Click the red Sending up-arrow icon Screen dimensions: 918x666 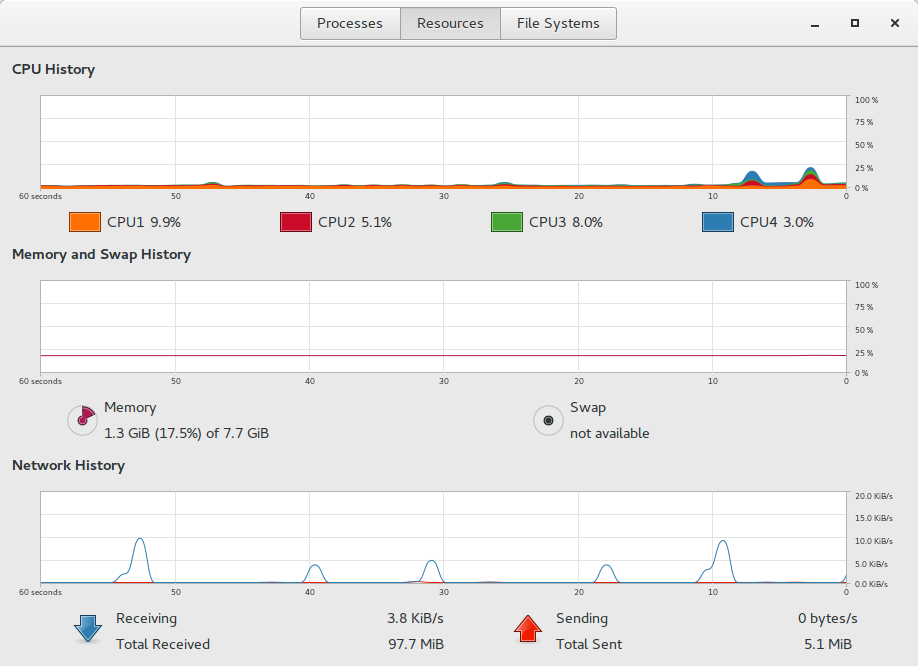click(x=527, y=629)
